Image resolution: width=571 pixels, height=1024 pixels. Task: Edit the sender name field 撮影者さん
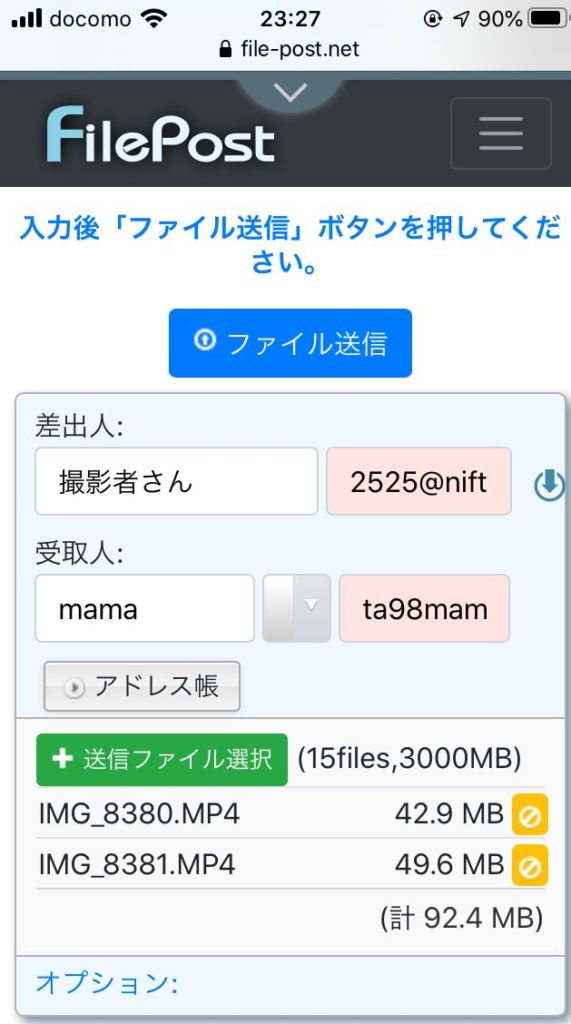coord(176,482)
